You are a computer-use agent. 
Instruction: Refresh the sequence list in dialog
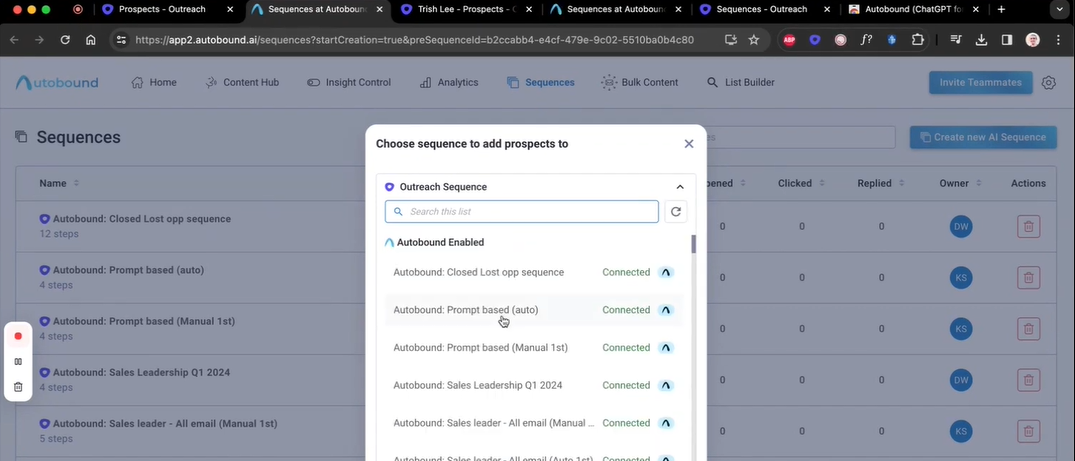coord(675,211)
